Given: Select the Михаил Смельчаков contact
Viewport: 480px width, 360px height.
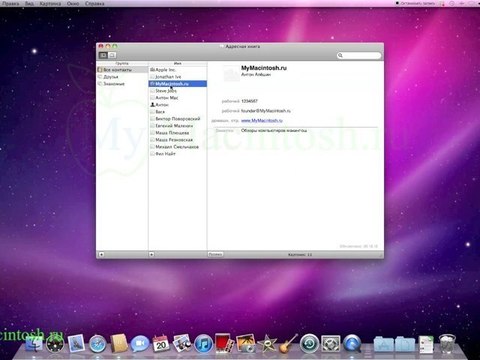Looking at the screenshot, I should (178, 147).
